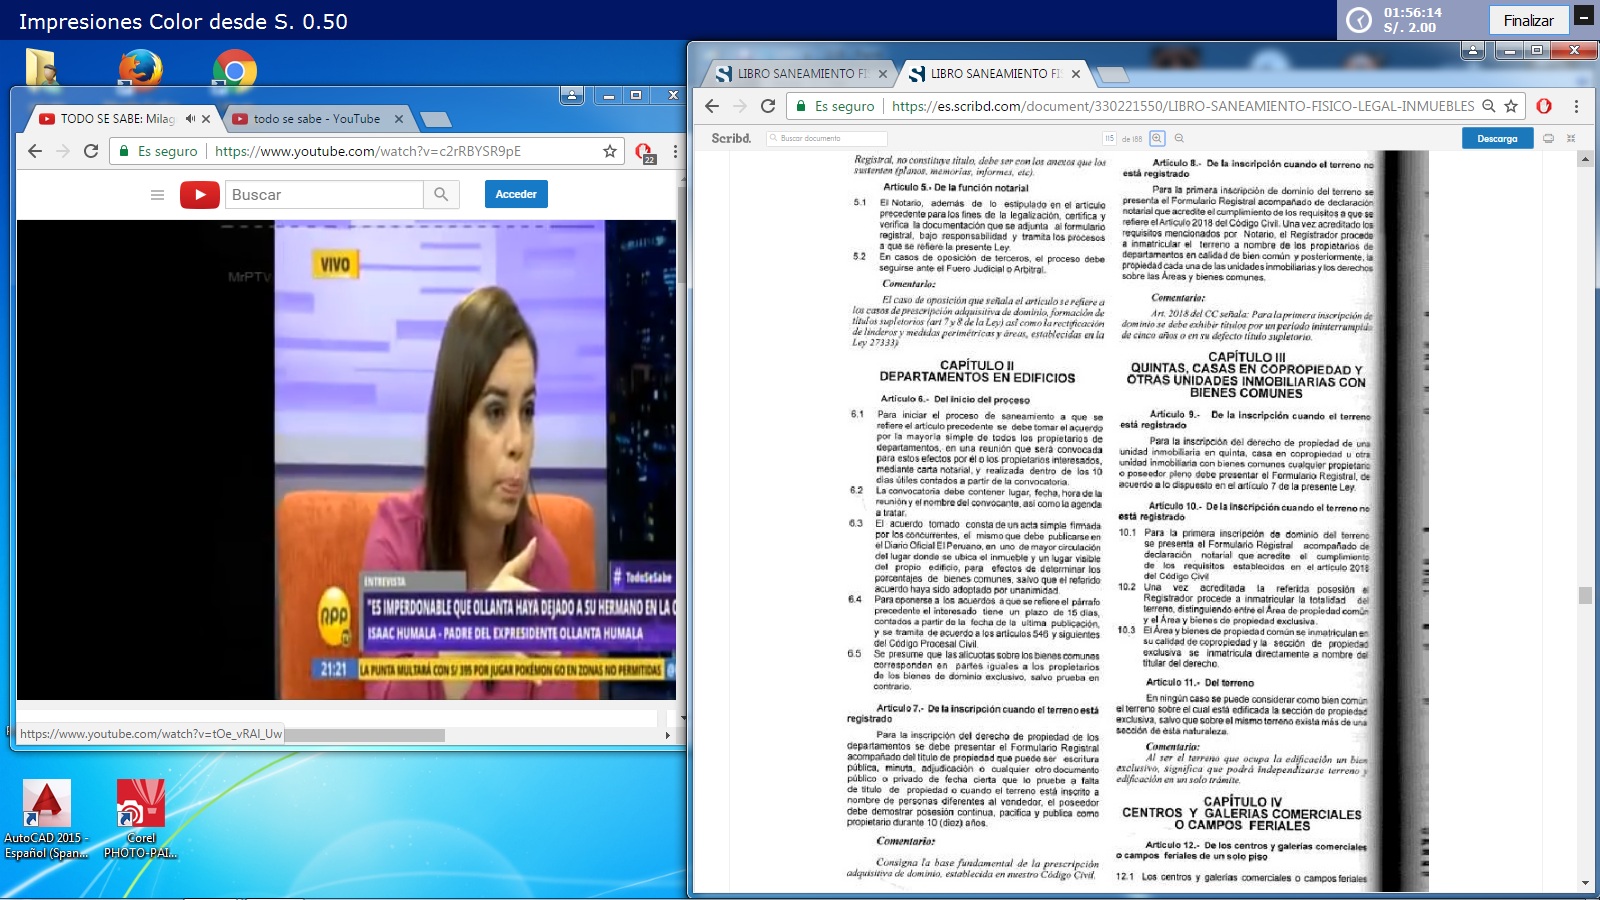Switch to 'todo se sabe - YouTube' tab
The height and width of the screenshot is (900, 1600).
point(316,119)
